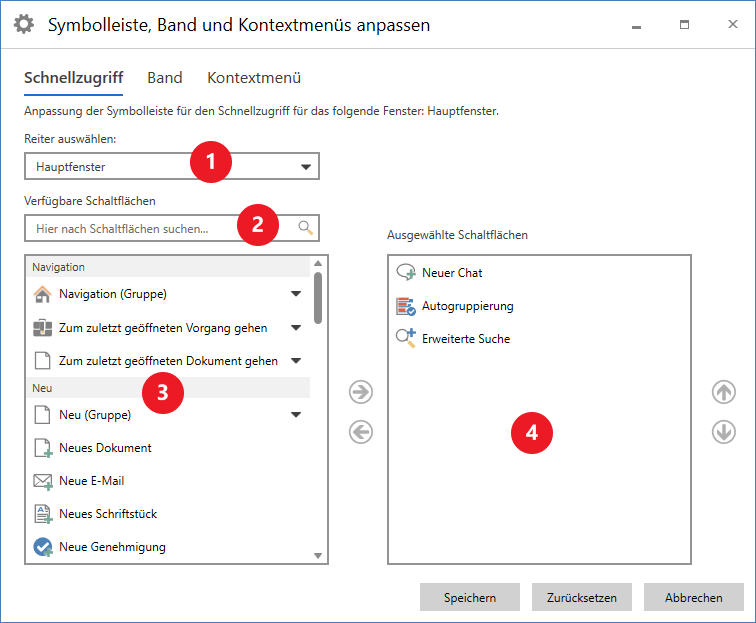This screenshot has height=623, width=756.
Task: Click the list scrollbar up arrow
Action: 318,263
